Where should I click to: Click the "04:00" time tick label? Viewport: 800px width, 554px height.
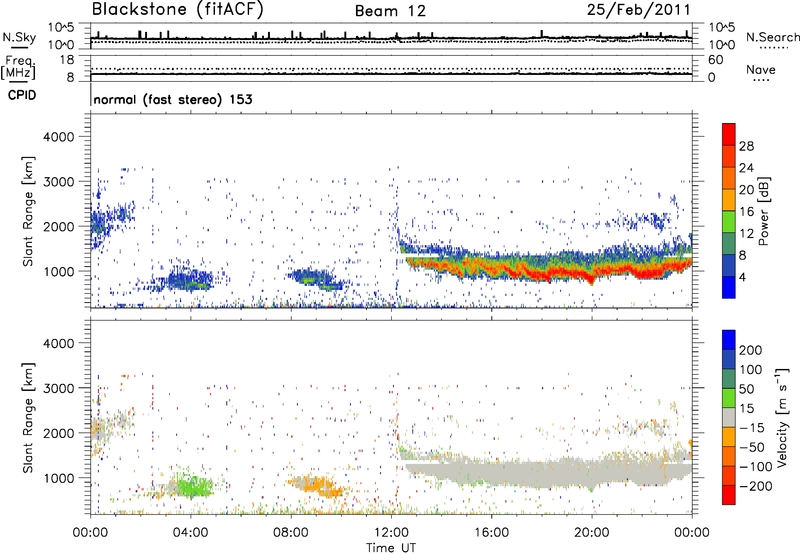pyautogui.click(x=190, y=532)
